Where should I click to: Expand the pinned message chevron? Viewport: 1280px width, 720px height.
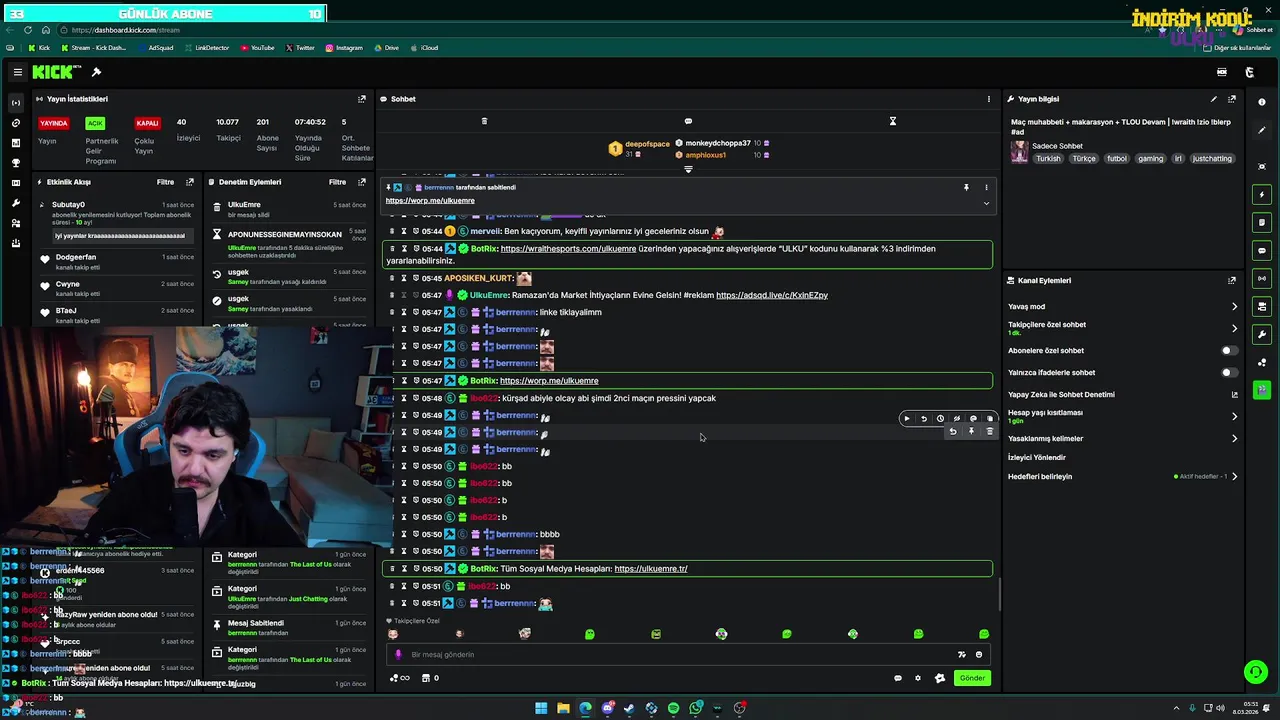click(986, 203)
